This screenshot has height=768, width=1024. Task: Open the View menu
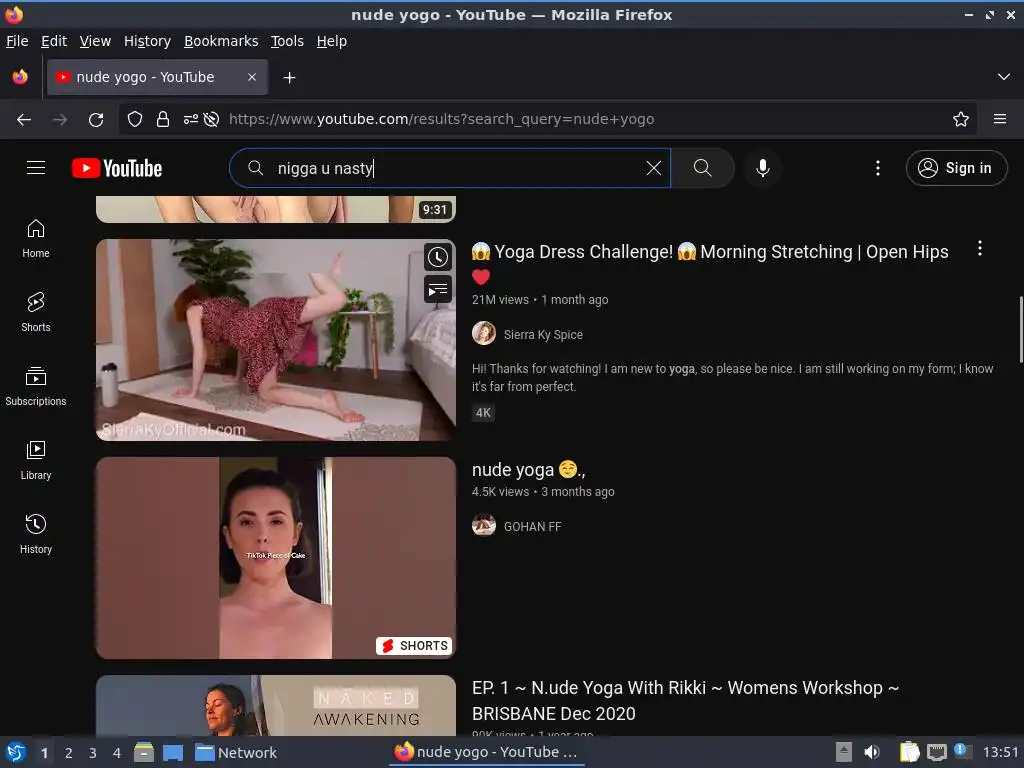point(95,41)
